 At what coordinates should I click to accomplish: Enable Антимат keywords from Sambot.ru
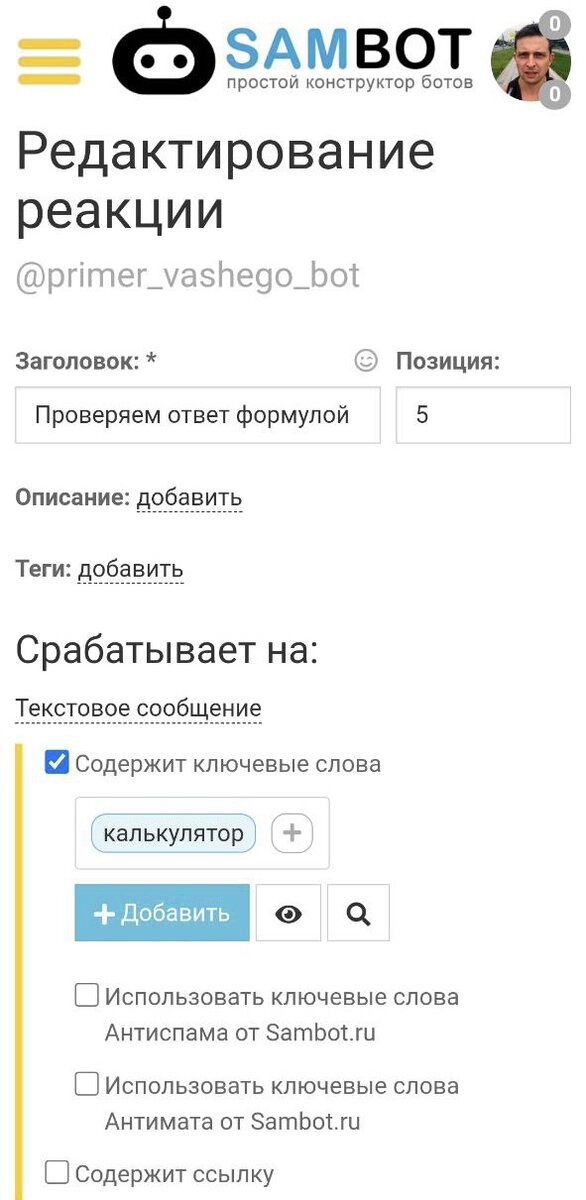85,1085
